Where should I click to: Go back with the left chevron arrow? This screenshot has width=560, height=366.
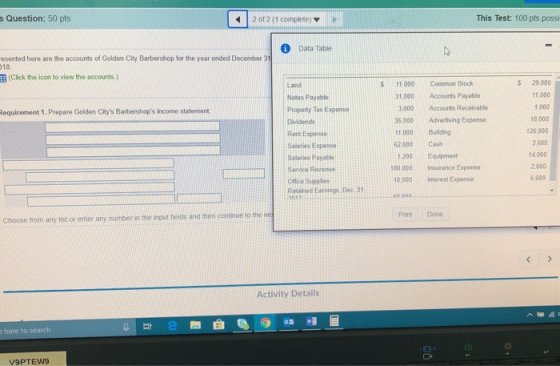(528, 259)
